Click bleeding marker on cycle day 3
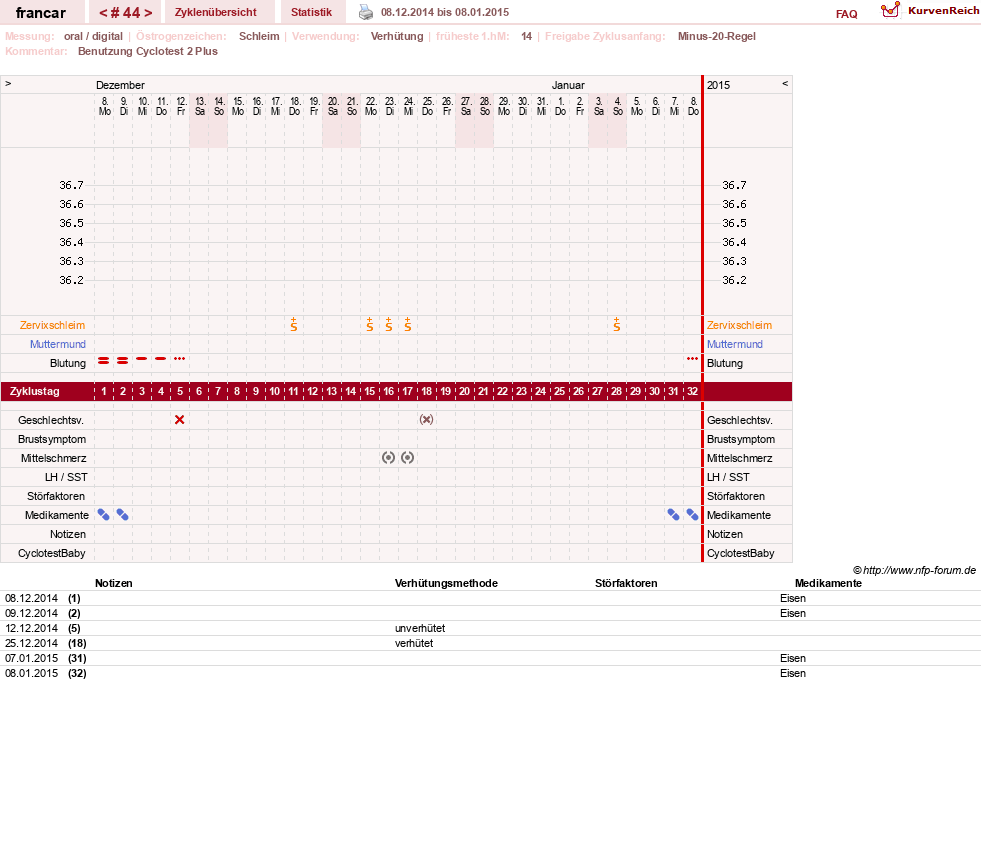Screen dimensions: 981x862 [141, 358]
